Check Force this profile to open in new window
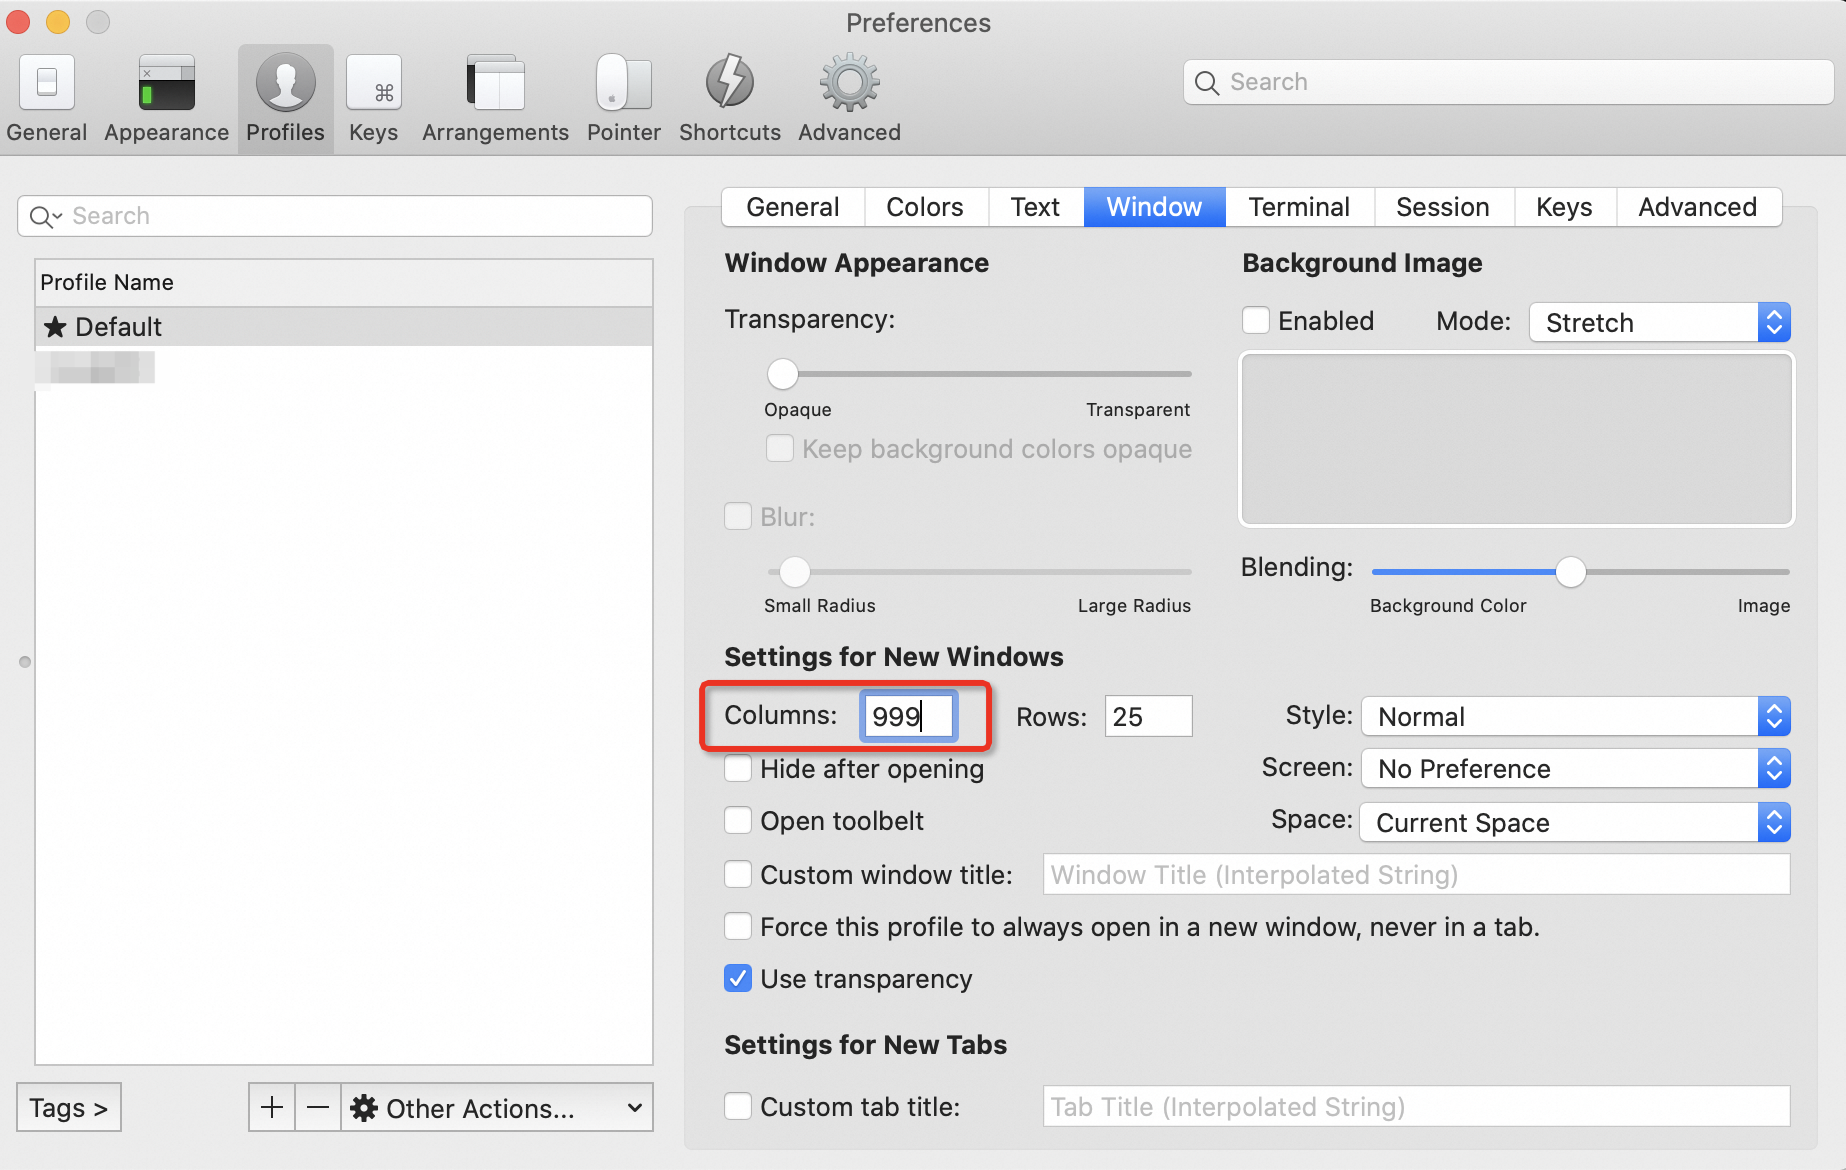Viewport: 1846px width, 1170px height. click(x=738, y=926)
